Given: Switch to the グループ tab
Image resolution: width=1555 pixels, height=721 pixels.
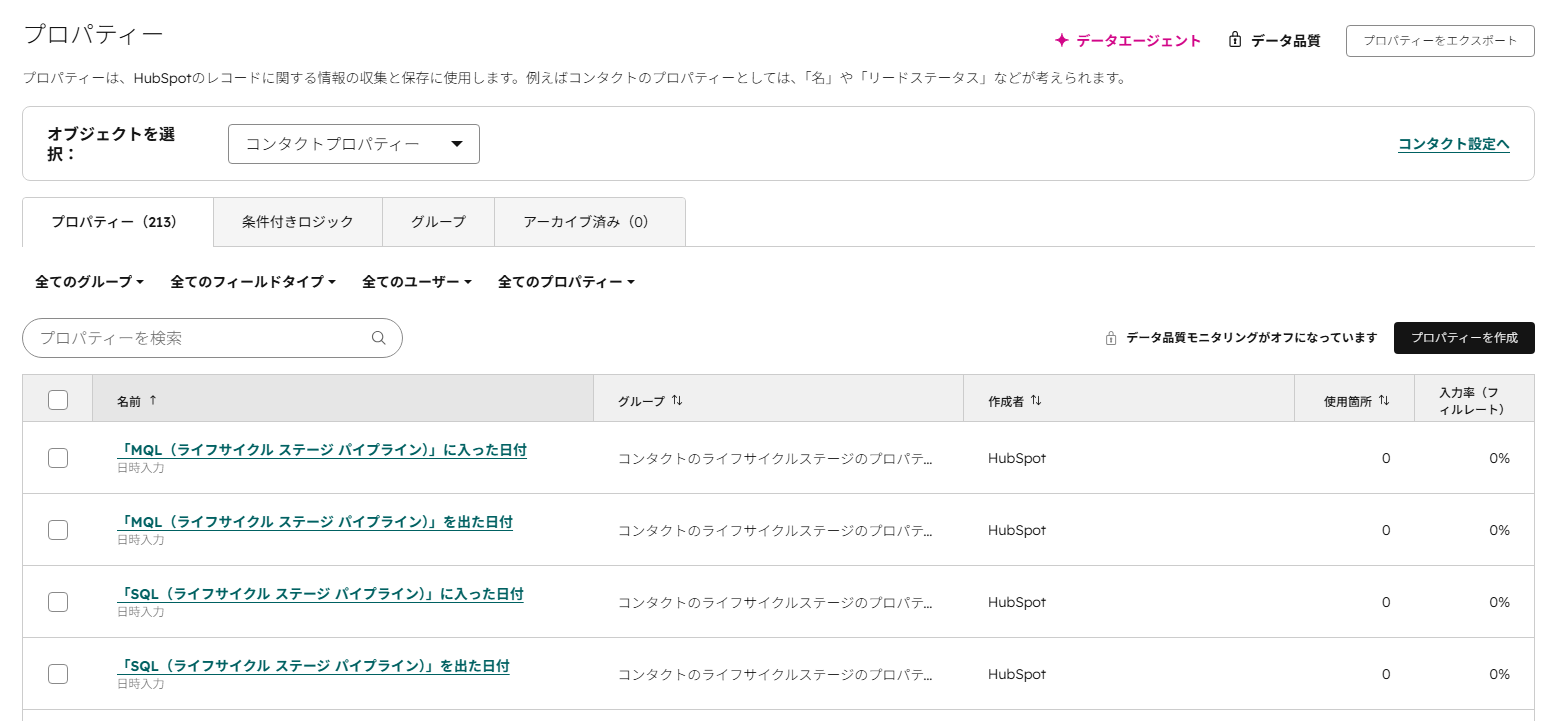Looking at the screenshot, I should click(x=438, y=222).
